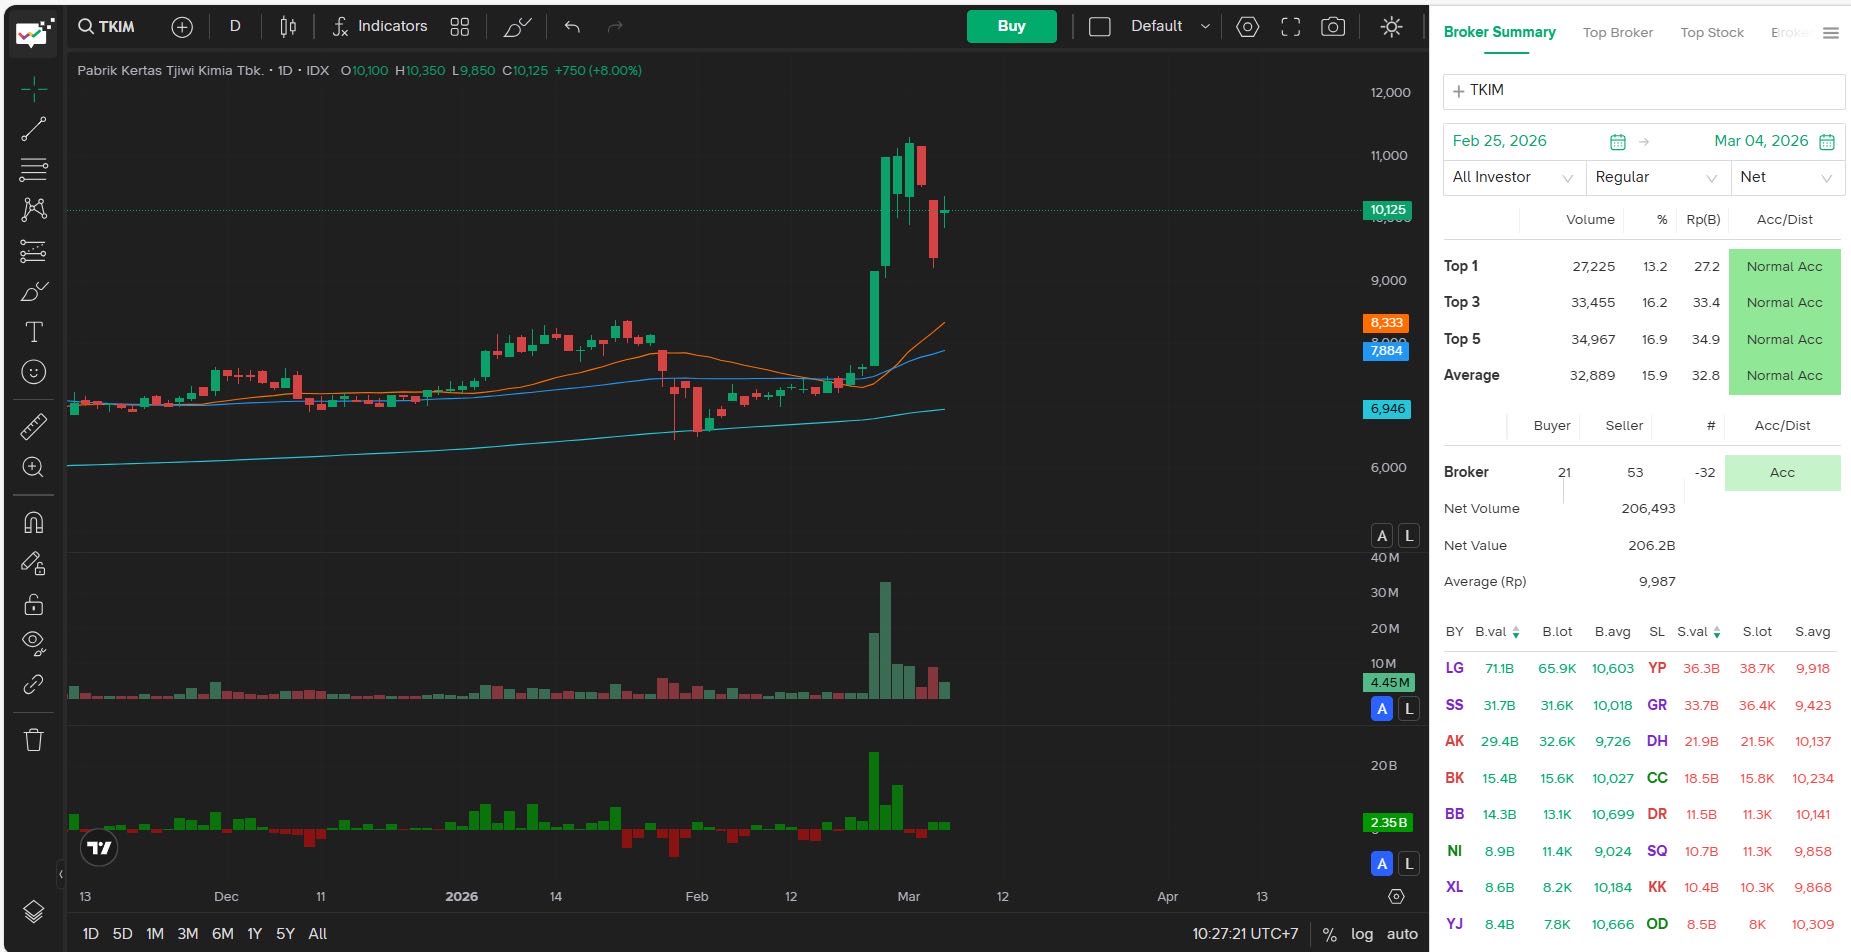Toggle percent scale on price axis

pos(1329,934)
